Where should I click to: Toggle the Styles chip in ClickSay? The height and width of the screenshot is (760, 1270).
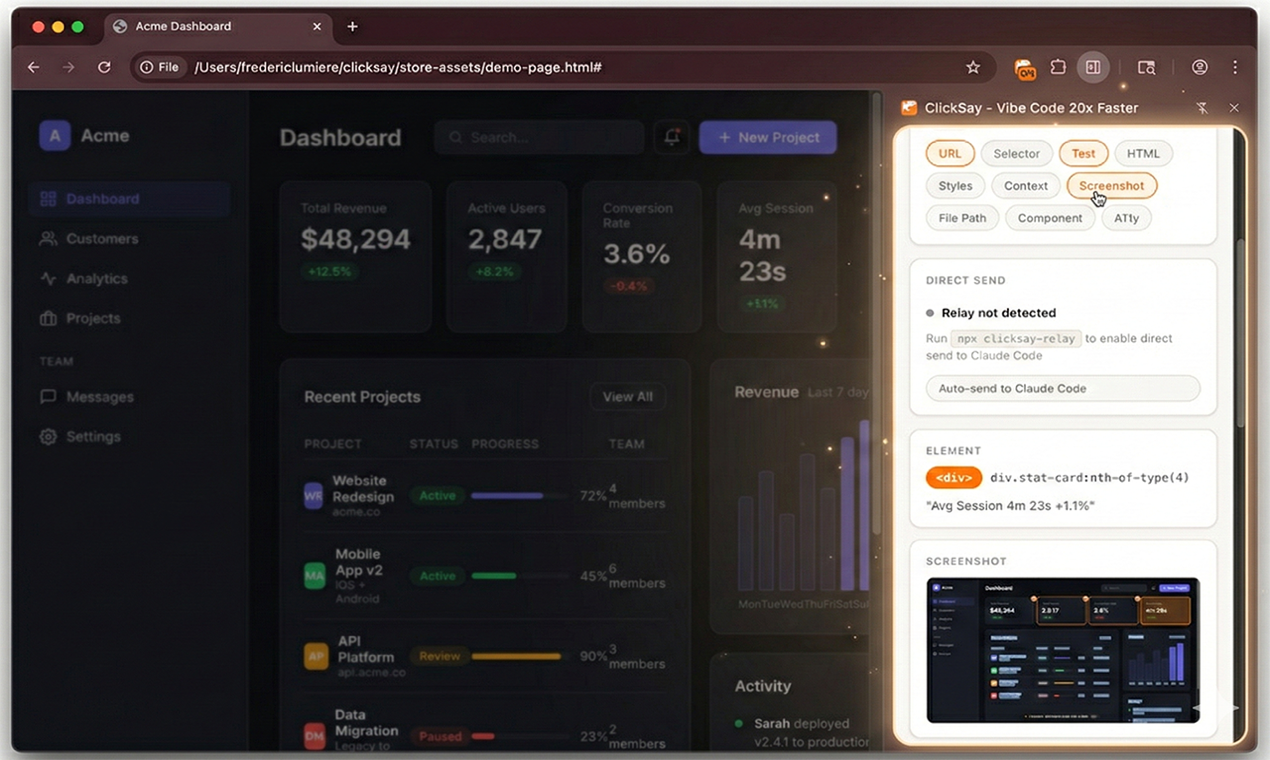click(955, 186)
